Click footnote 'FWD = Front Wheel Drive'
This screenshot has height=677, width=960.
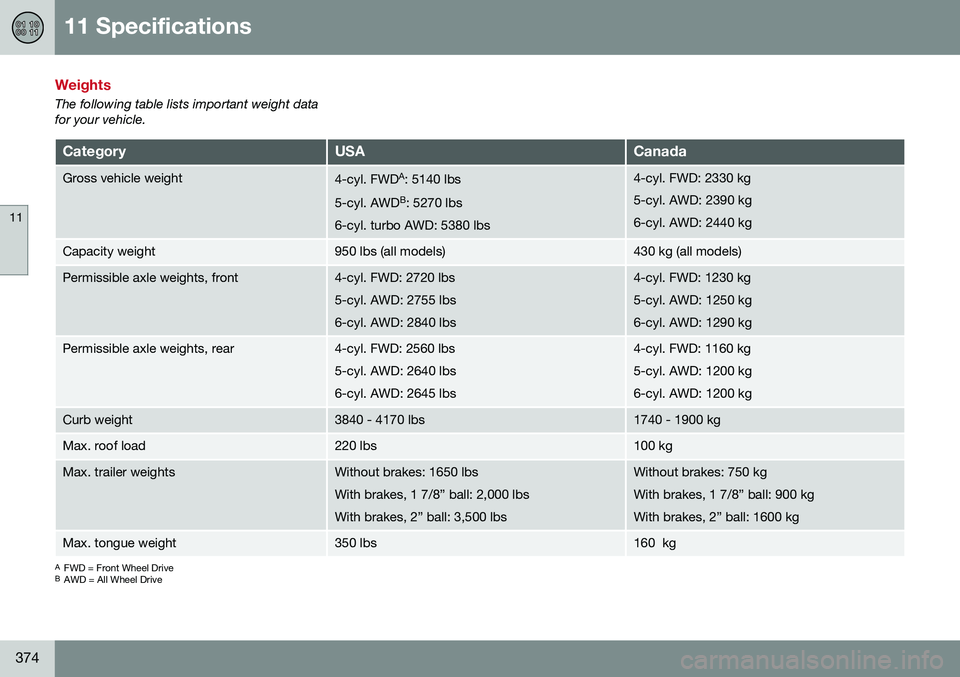coord(119,568)
